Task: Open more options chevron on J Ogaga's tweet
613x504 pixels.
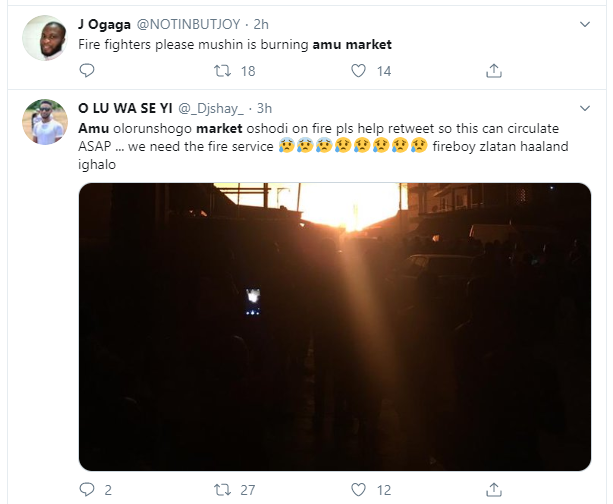Action: click(x=585, y=24)
